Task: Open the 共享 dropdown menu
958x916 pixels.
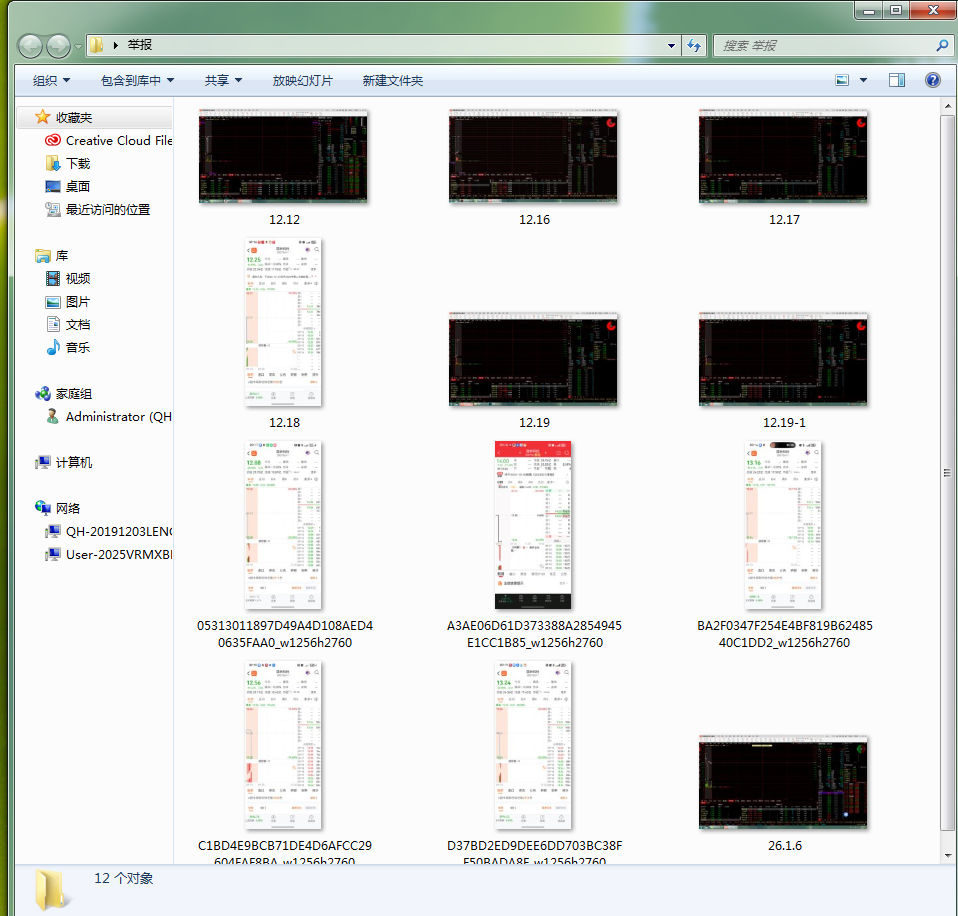Action: point(223,80)
